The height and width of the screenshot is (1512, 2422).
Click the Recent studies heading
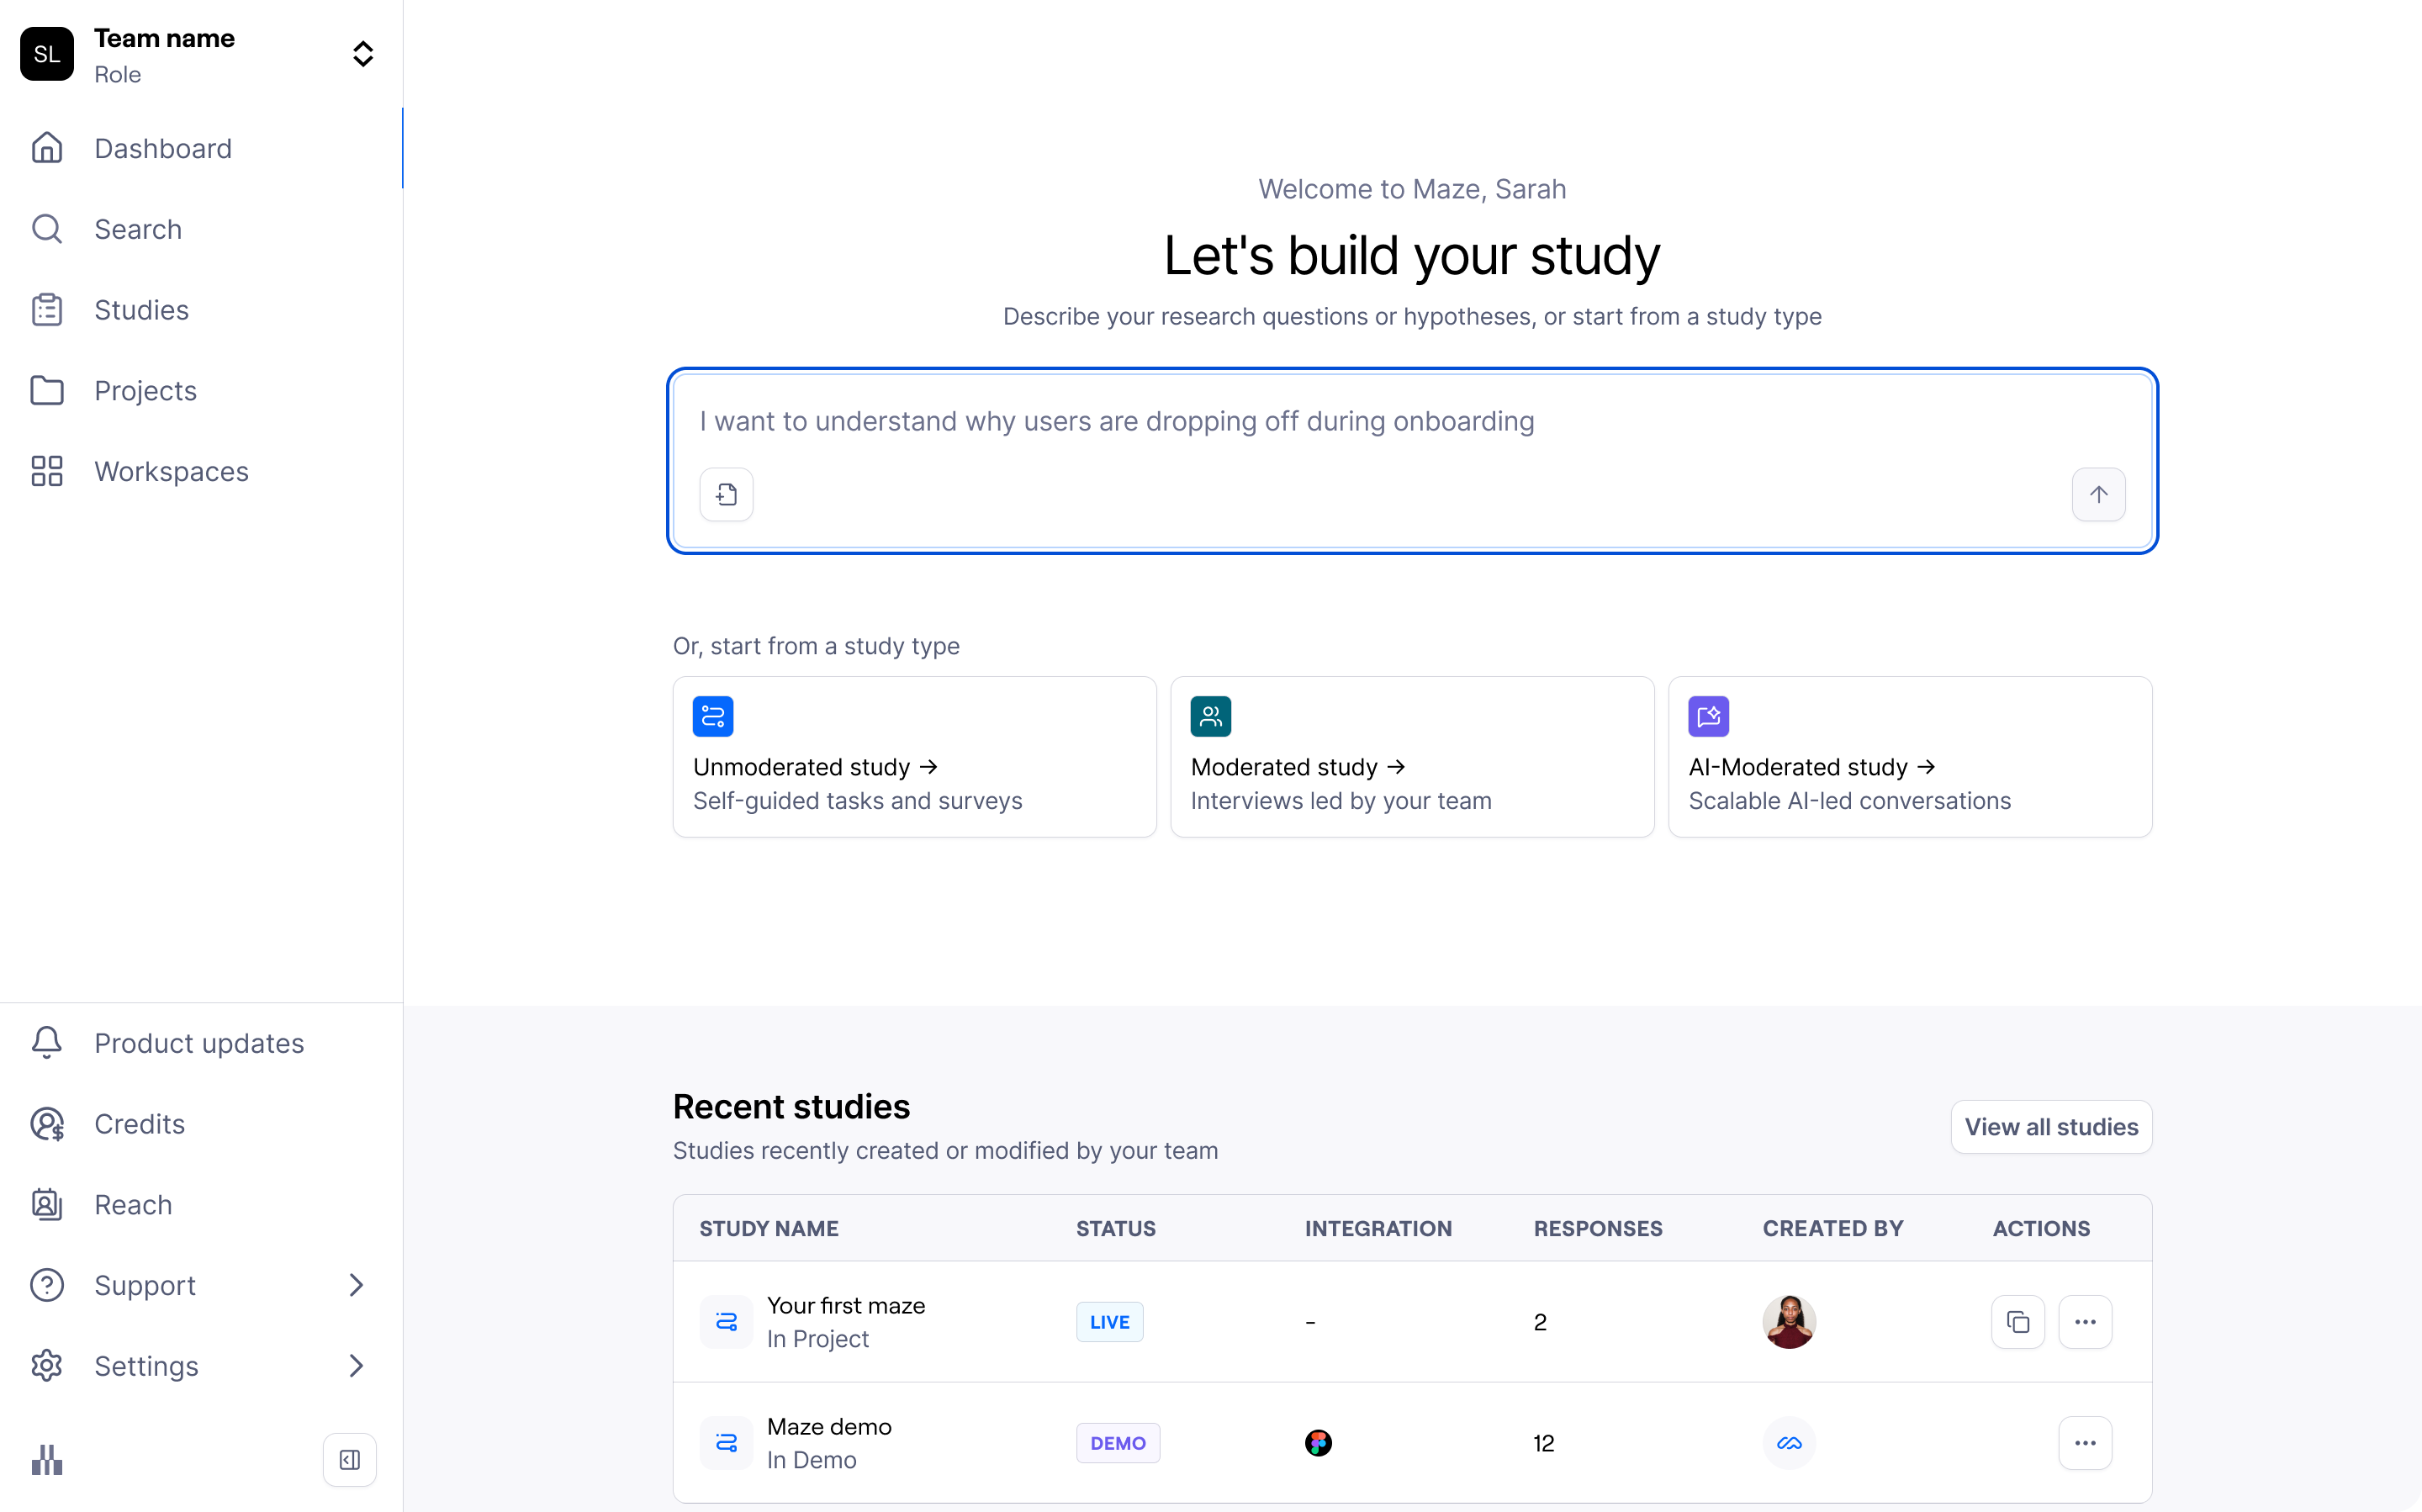click(791, 1107)
